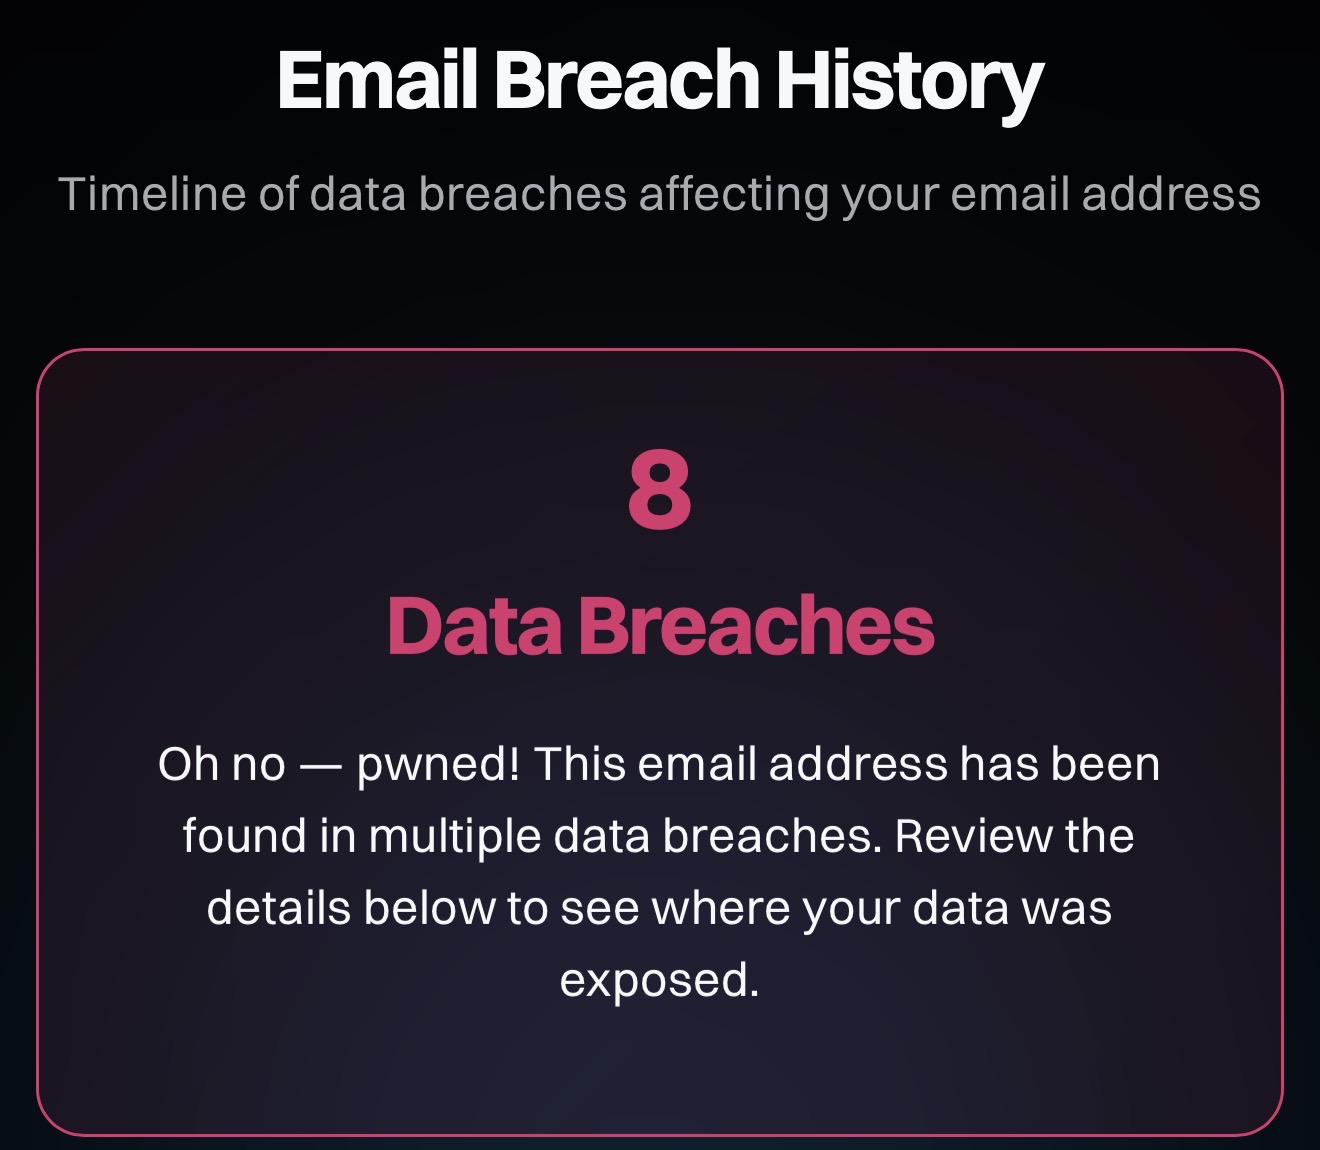Click the large pink breach count "8"

(659, 490)
